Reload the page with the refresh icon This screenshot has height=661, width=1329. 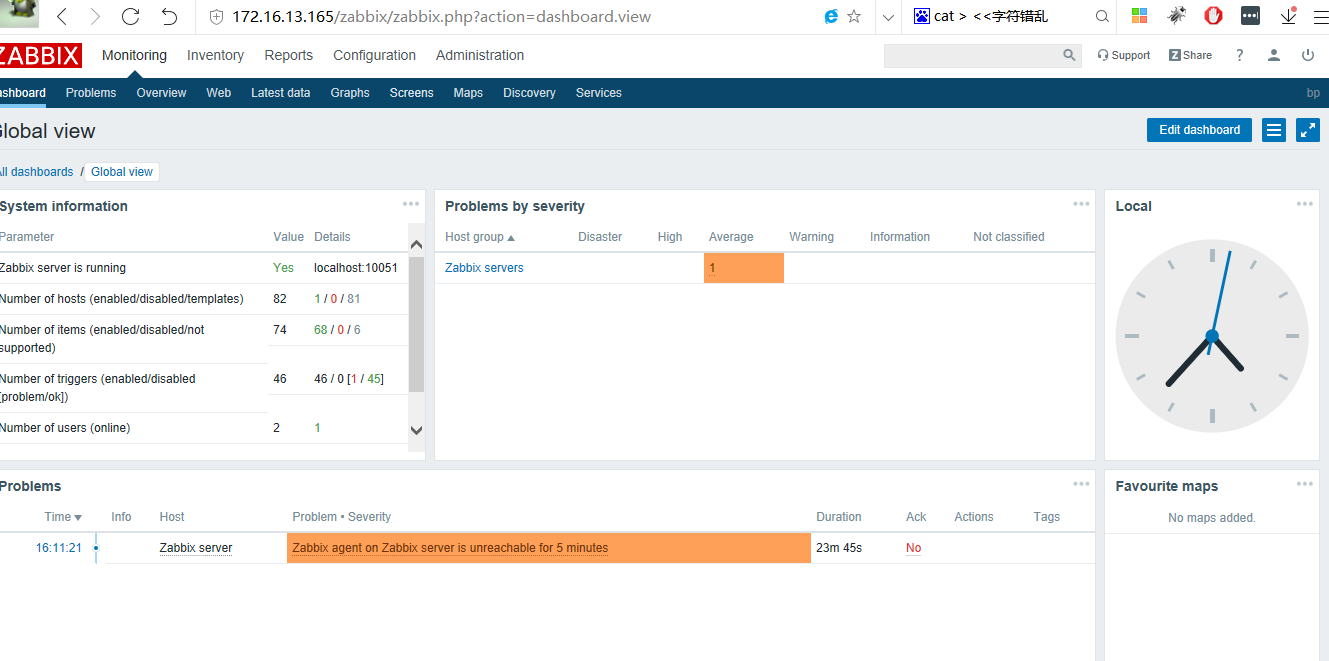[x=130, y=16]
